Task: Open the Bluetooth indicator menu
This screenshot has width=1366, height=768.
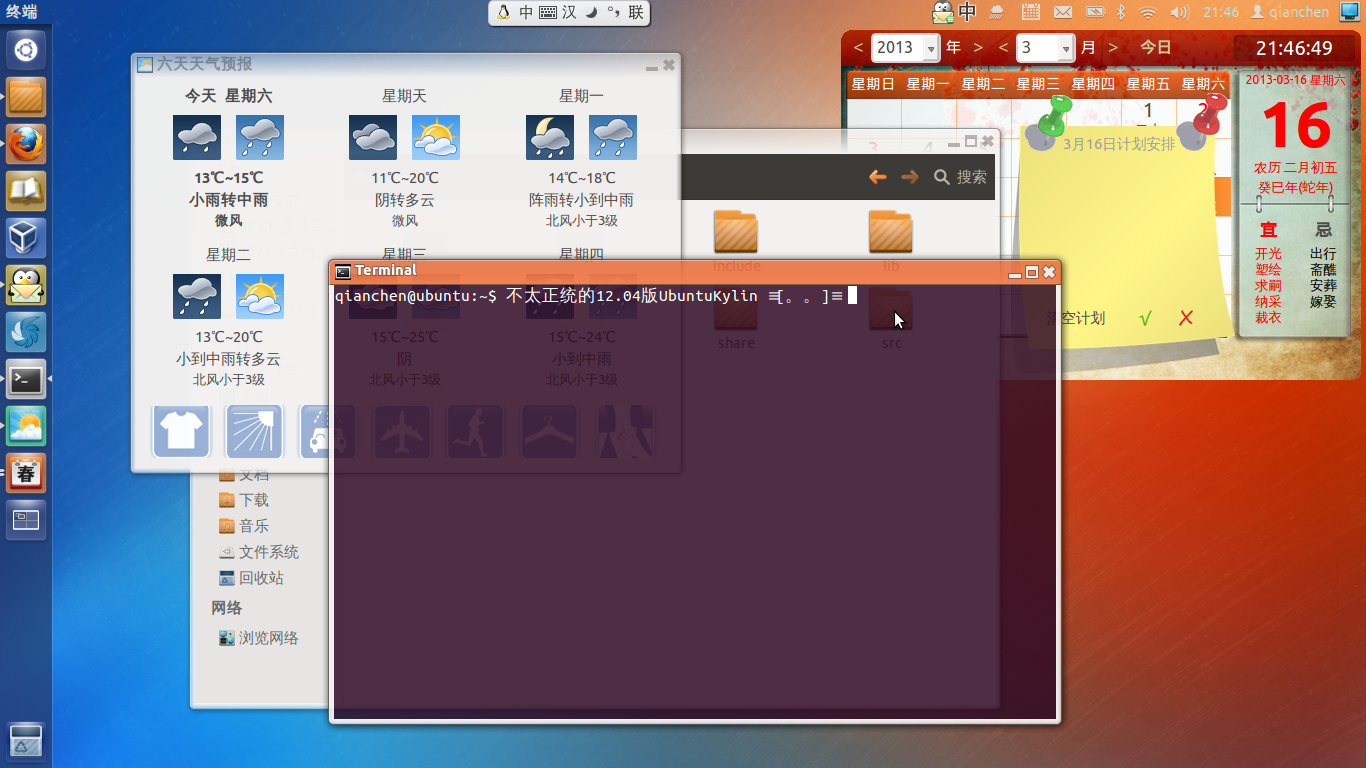Action: [x=1121, y=12]
